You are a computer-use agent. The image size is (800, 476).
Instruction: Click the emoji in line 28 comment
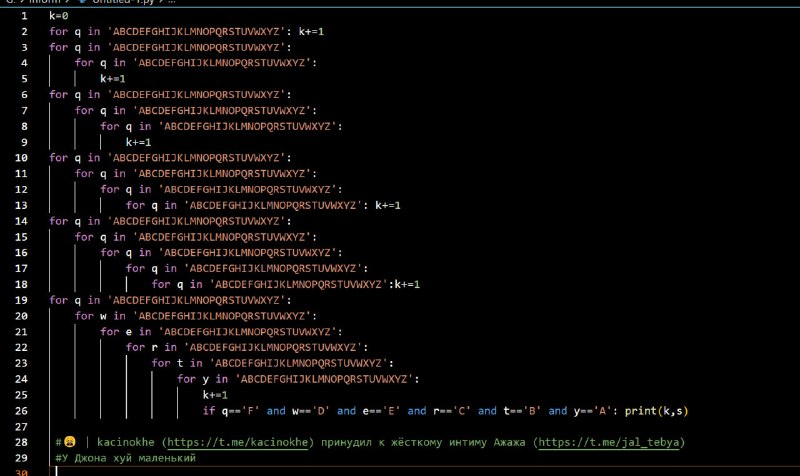70,442
